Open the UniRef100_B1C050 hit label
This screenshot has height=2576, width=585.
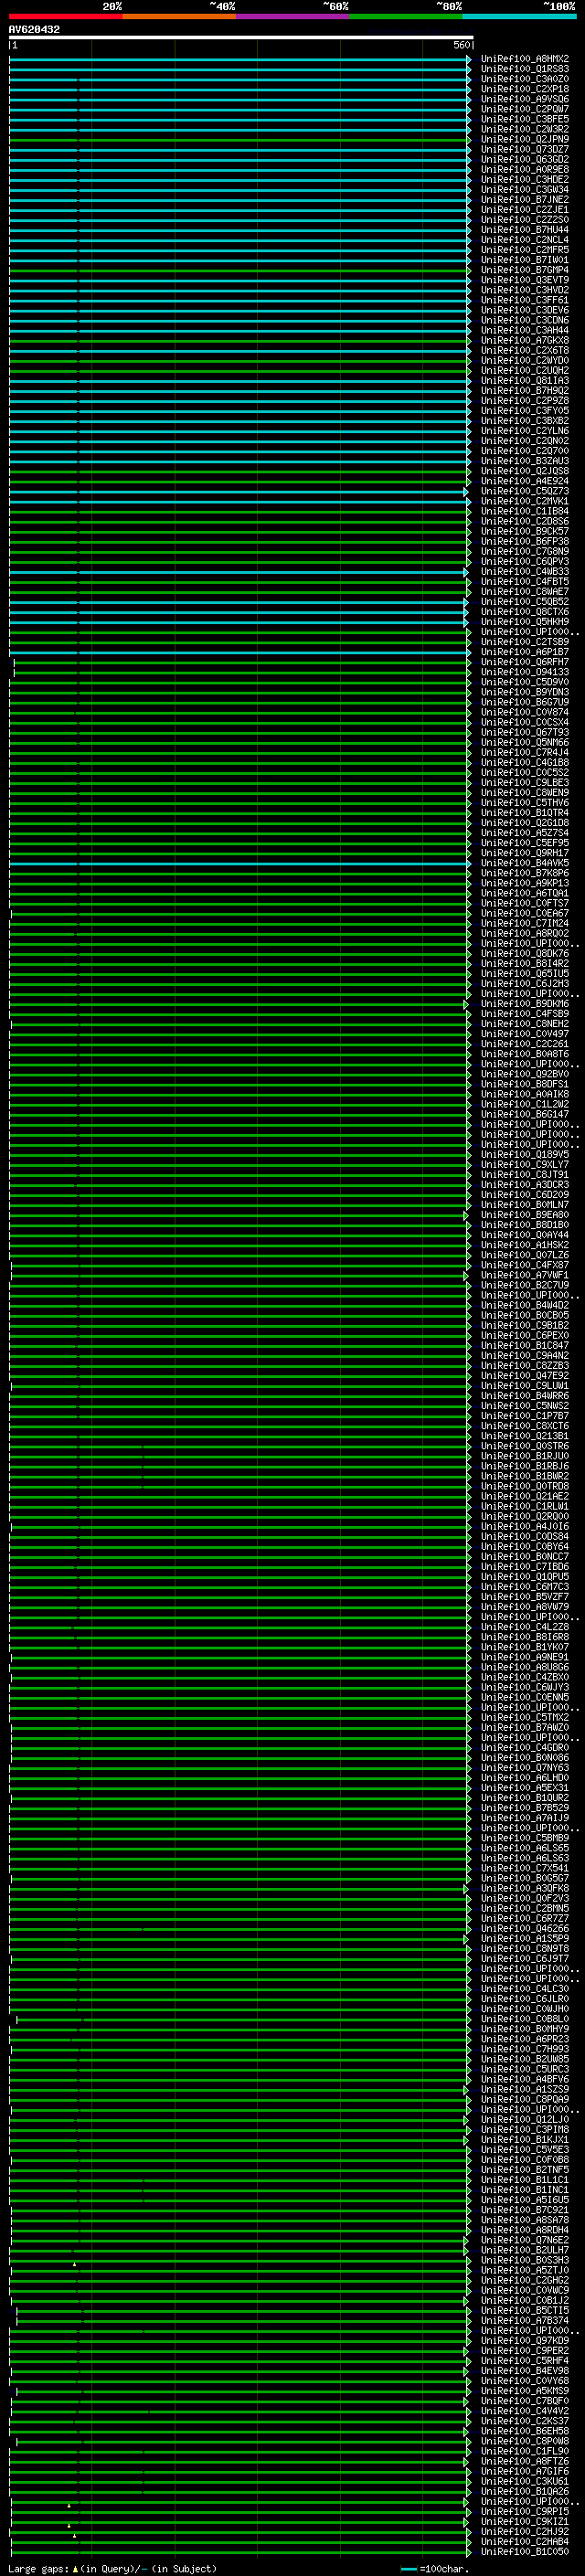tap(524, 2551)
